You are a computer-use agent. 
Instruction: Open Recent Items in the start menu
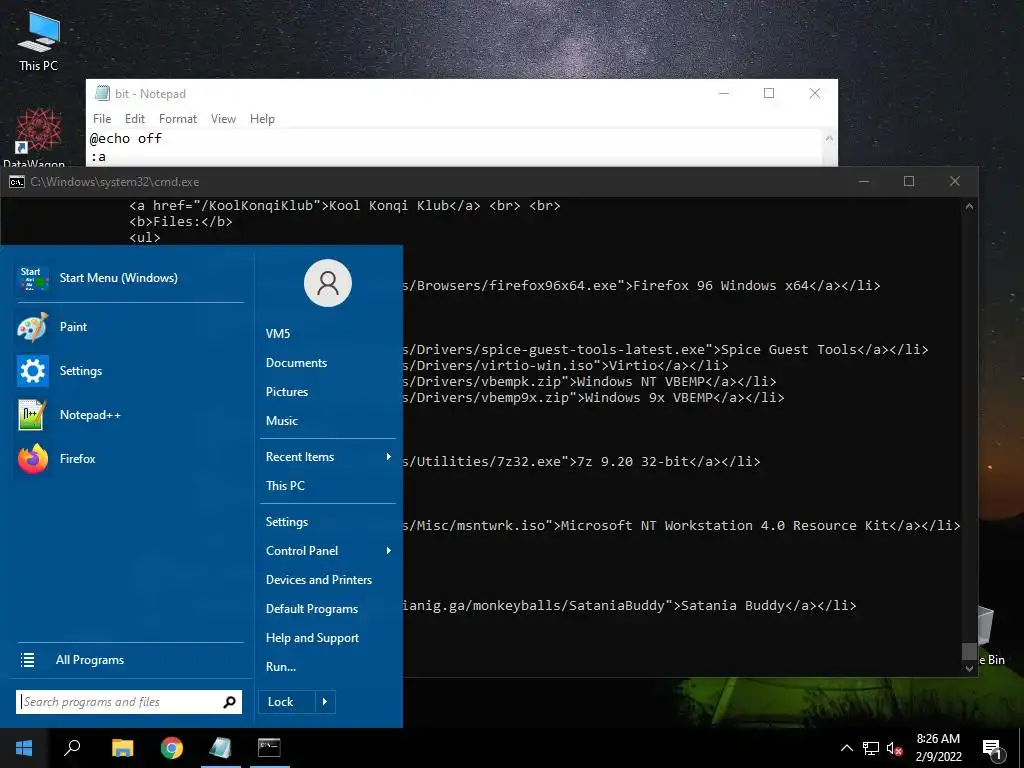coord(328,456)
